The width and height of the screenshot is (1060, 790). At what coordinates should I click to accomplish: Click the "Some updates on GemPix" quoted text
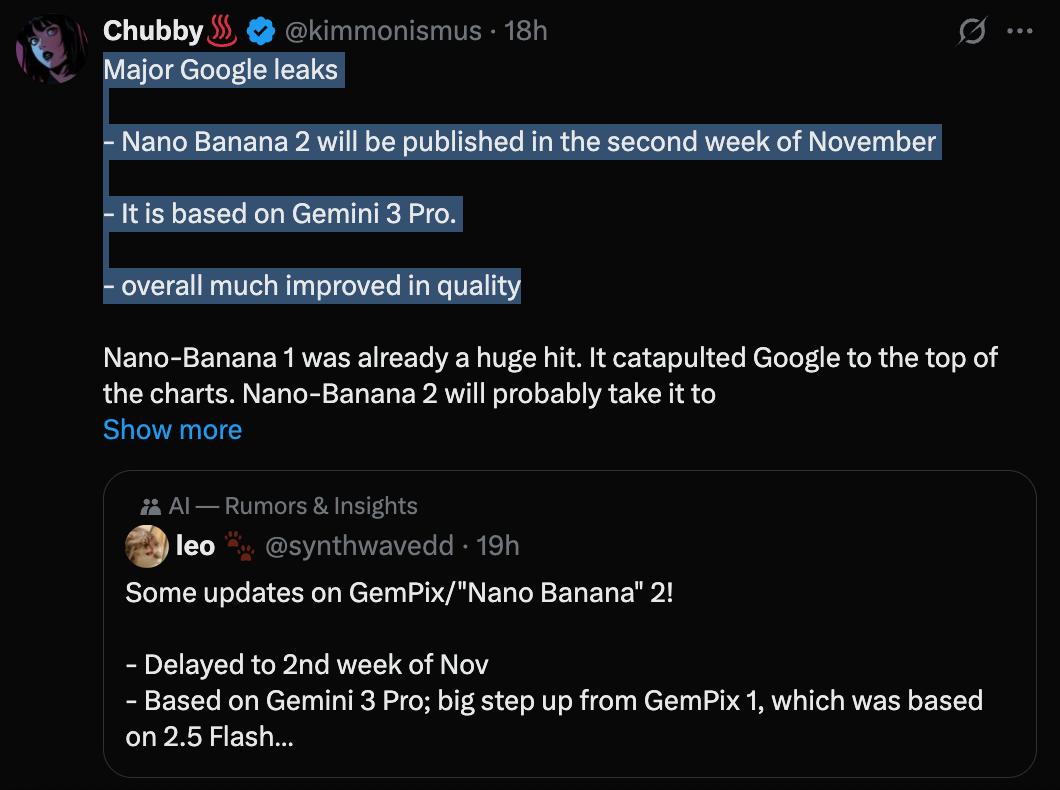(x=399, y=592)
